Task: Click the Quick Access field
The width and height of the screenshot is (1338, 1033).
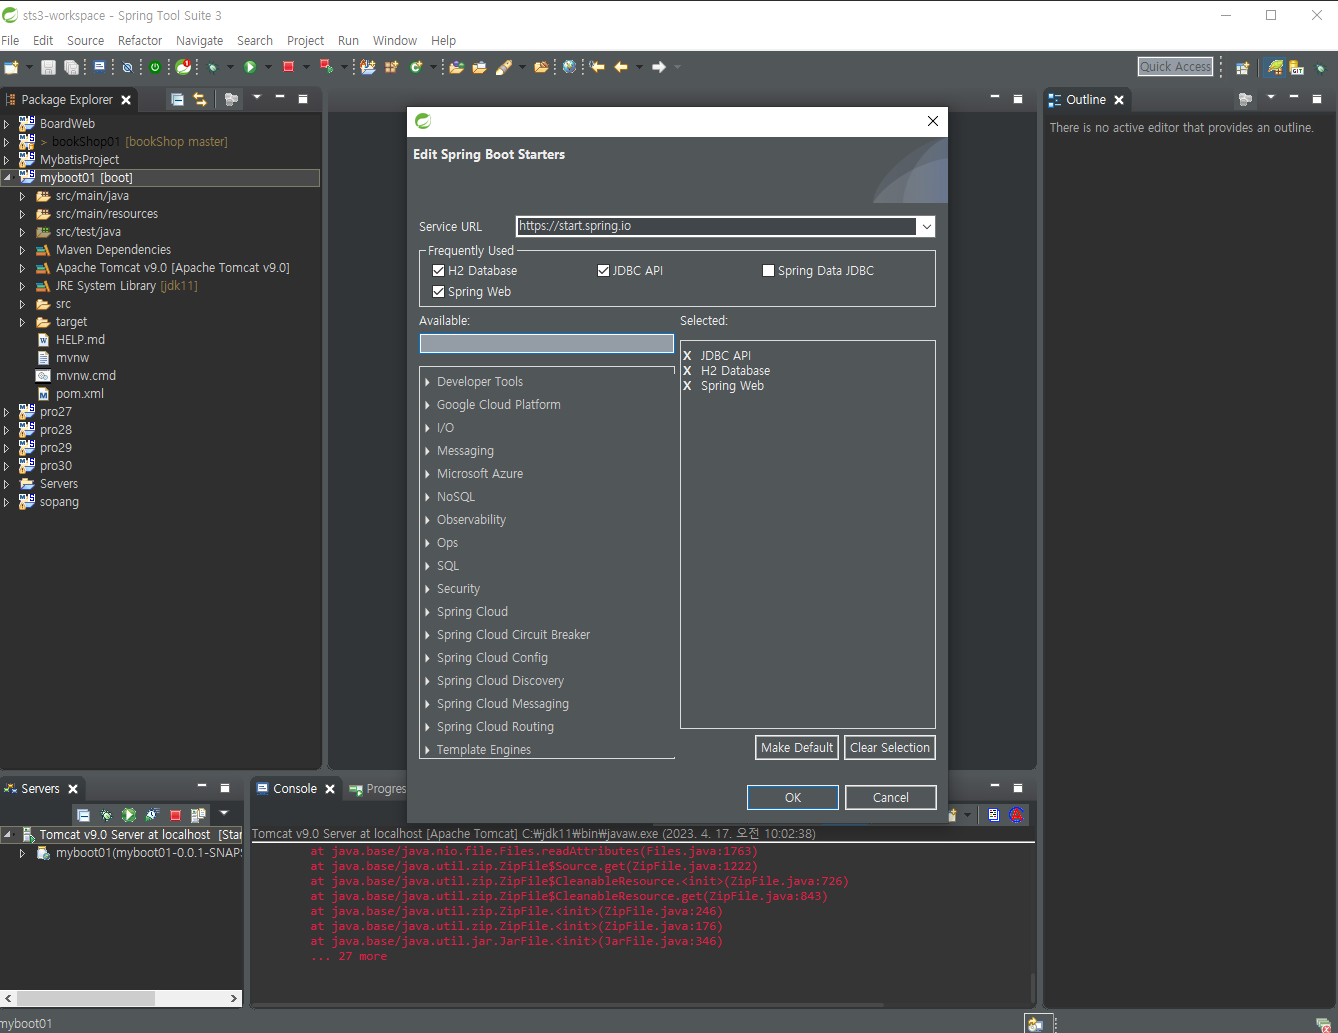Action: pos(1176,66)
